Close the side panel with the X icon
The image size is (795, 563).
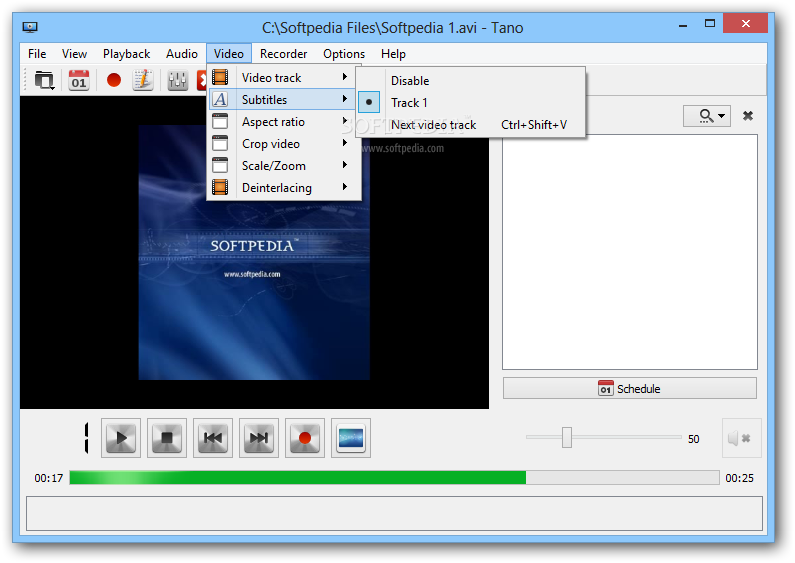point(747,116)
